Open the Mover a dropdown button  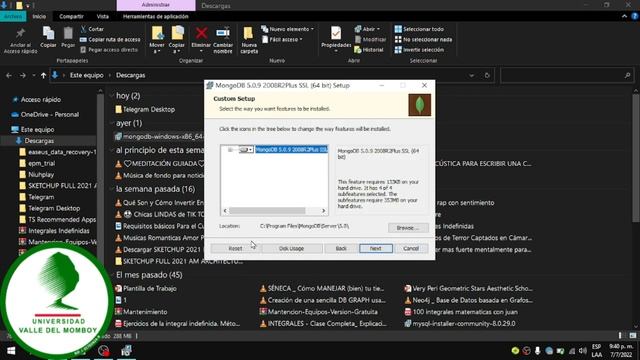click(x=157, y=40)
